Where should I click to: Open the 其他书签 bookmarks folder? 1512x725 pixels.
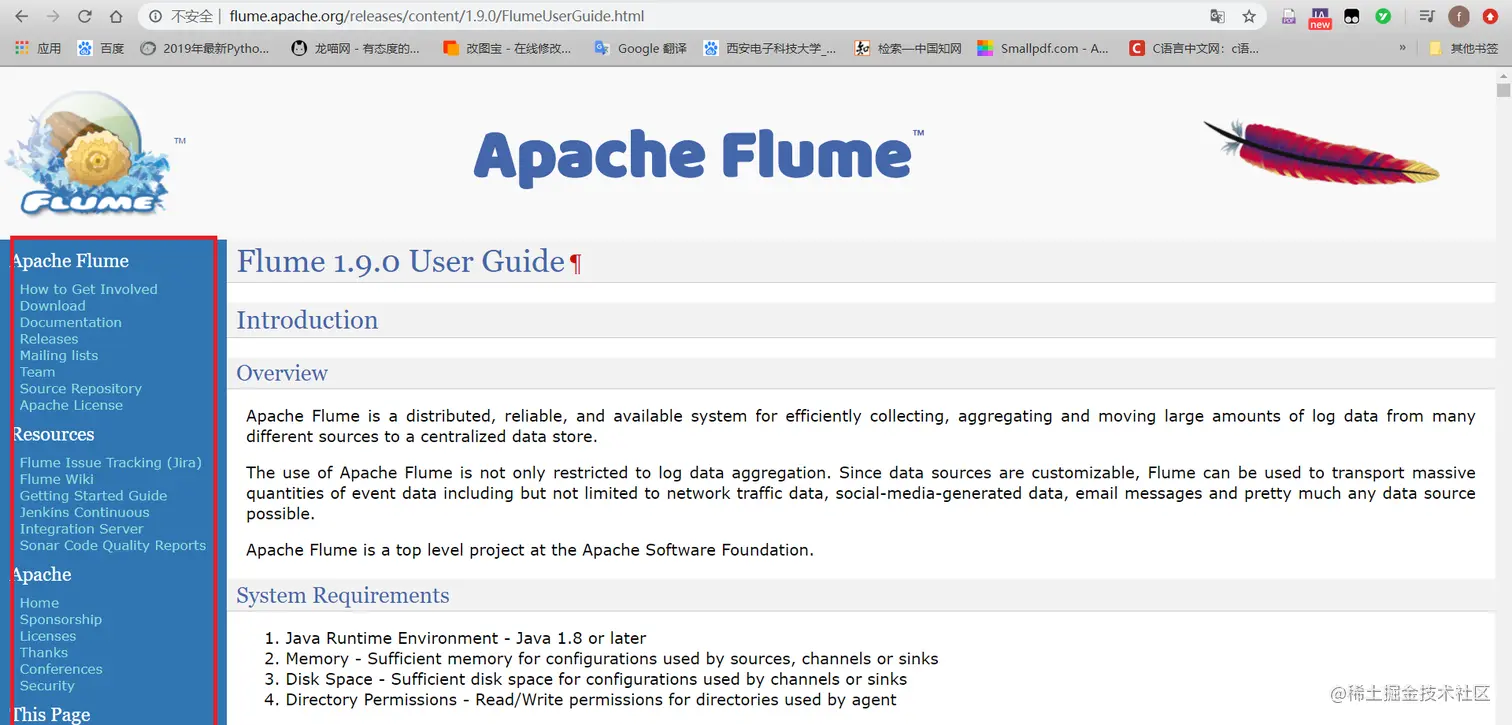[1464, 48]
